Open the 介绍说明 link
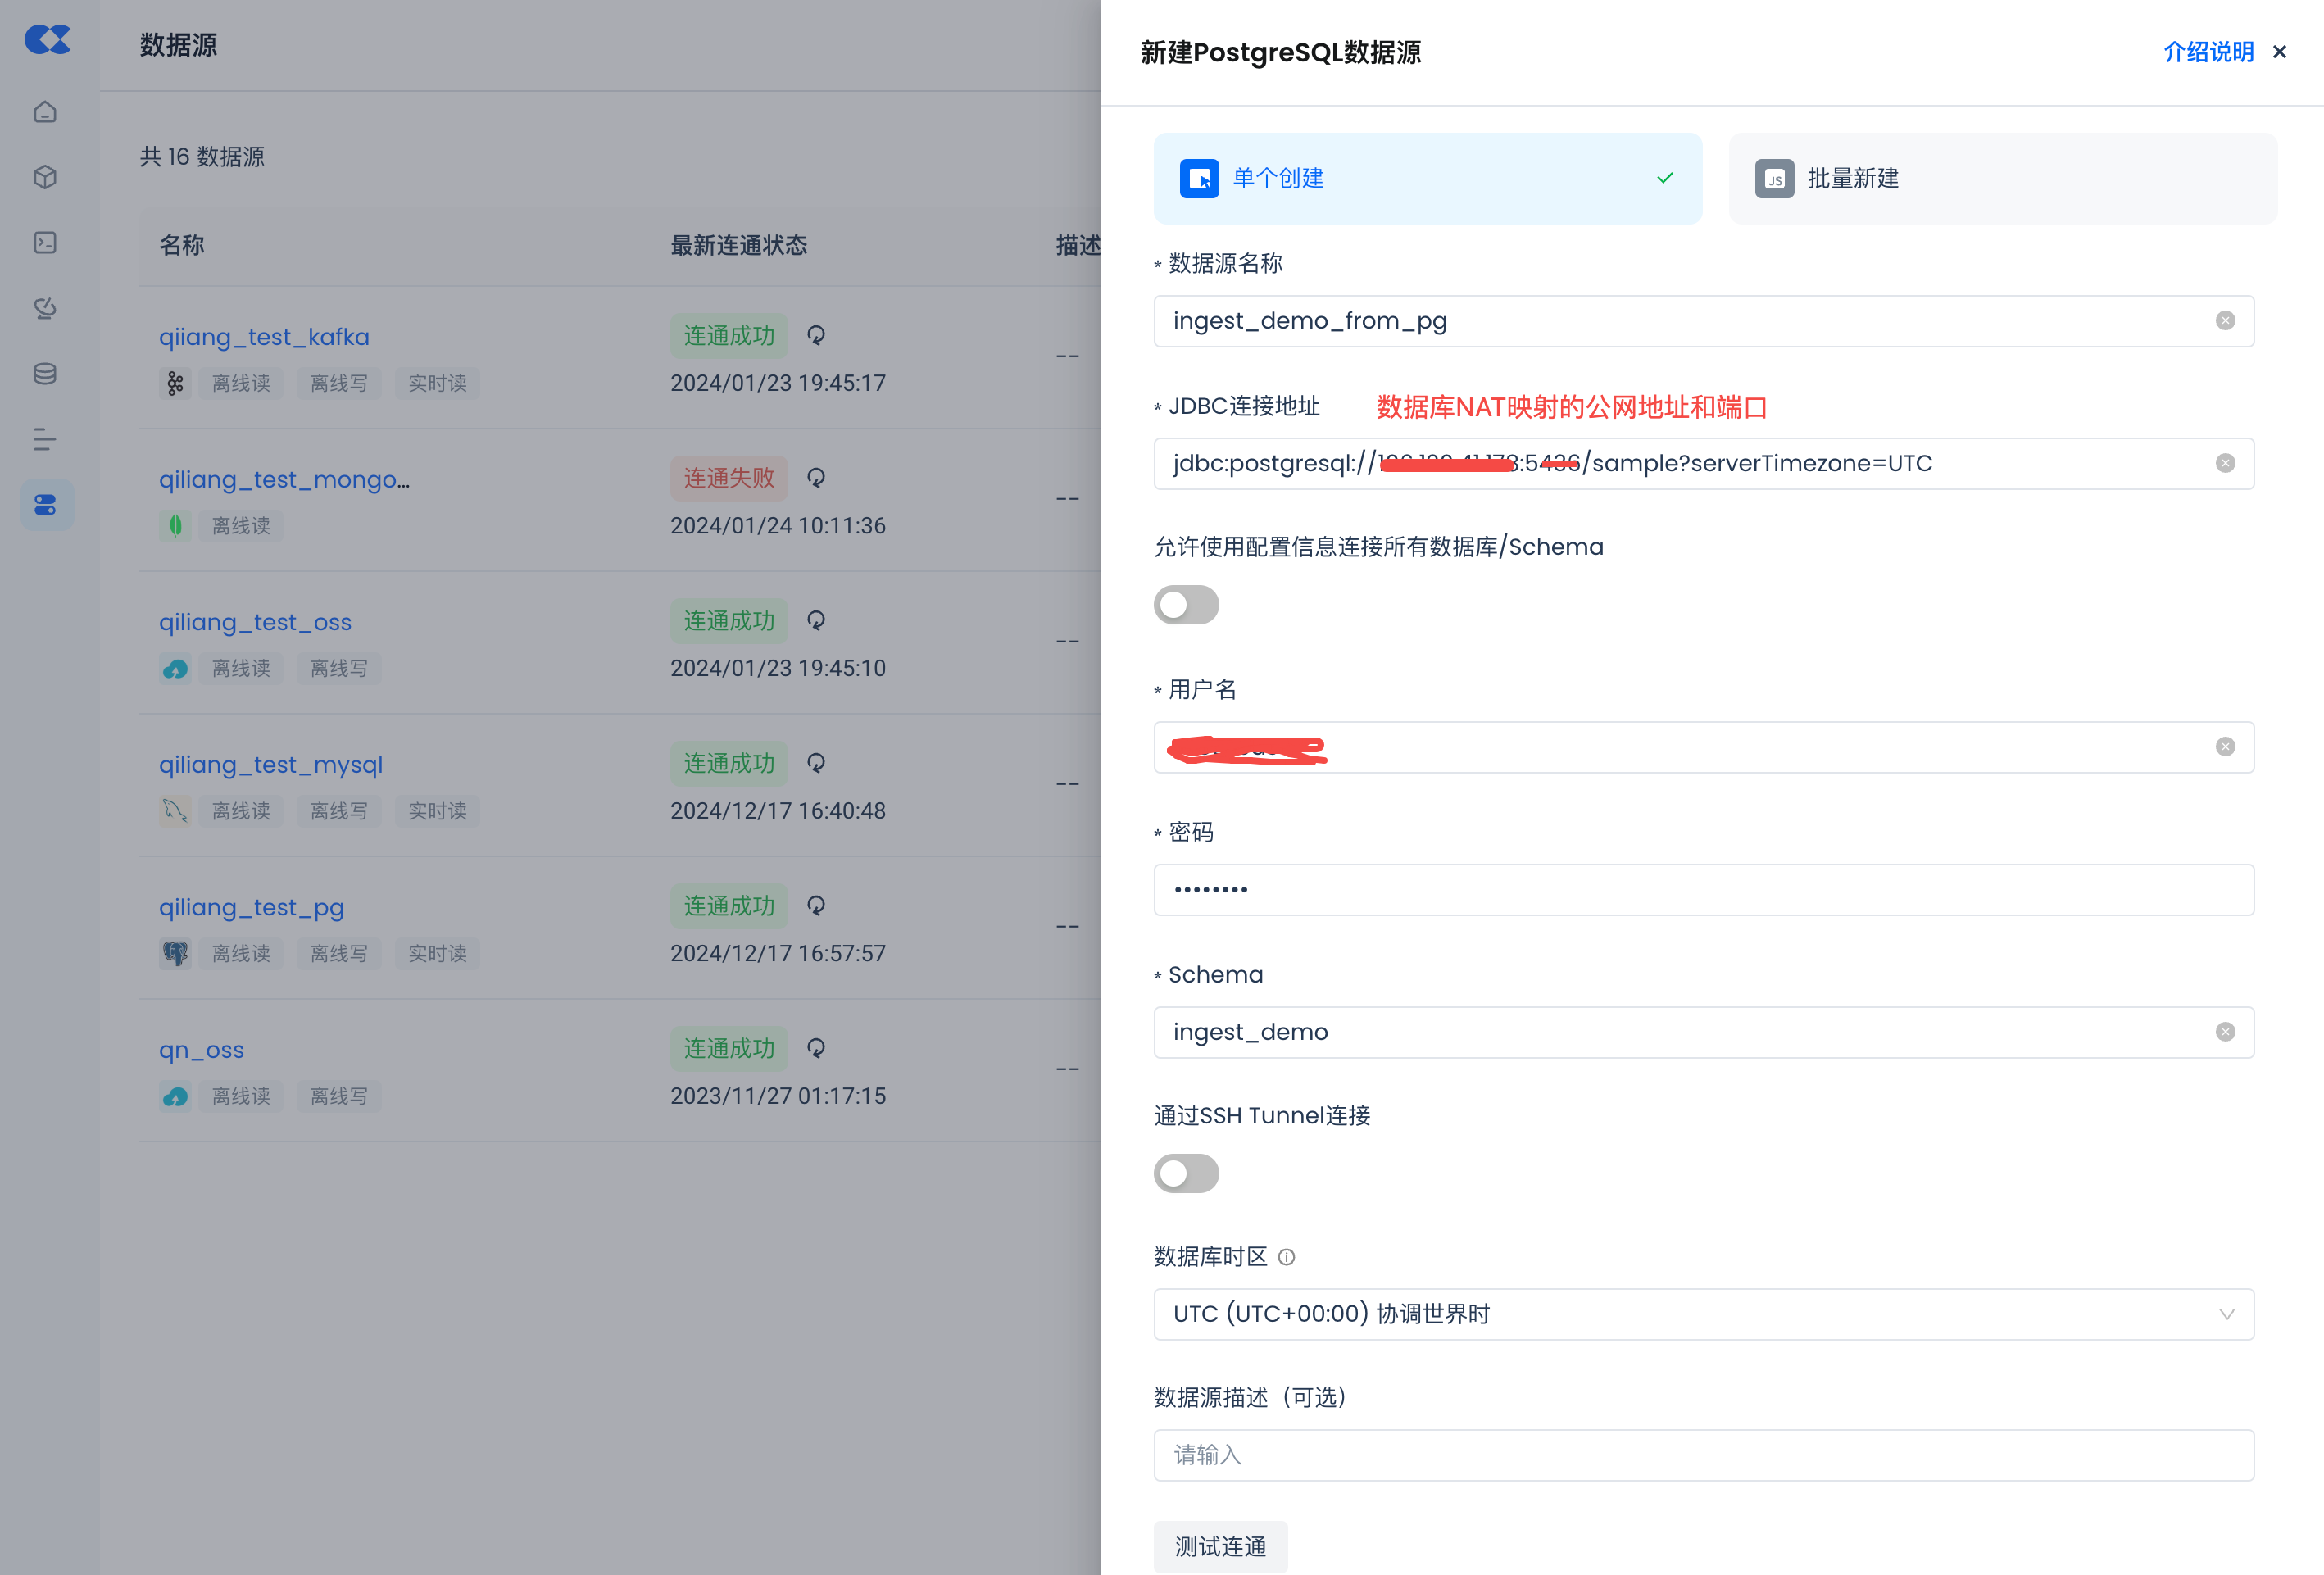 click(x=2208, y=52)
